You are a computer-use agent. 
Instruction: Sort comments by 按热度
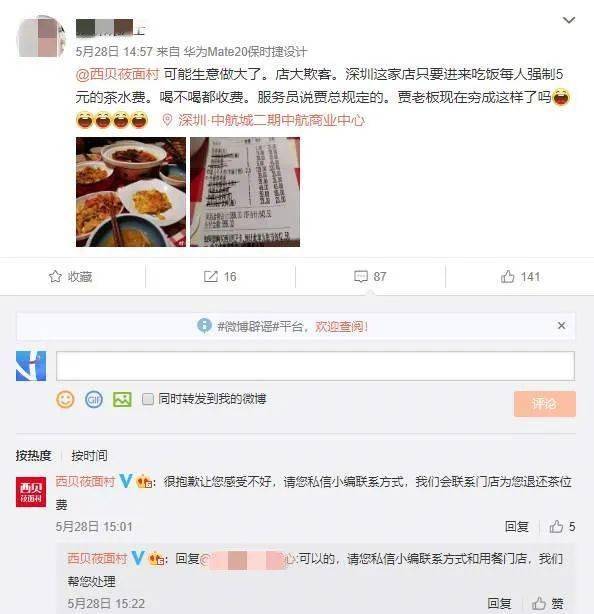coord(34,455)
